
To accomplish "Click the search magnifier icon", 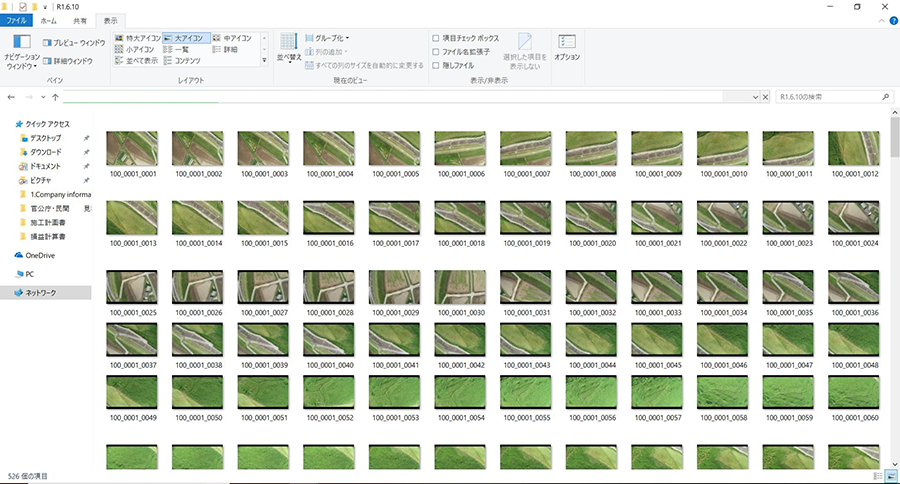I will [x=886, y=97].
